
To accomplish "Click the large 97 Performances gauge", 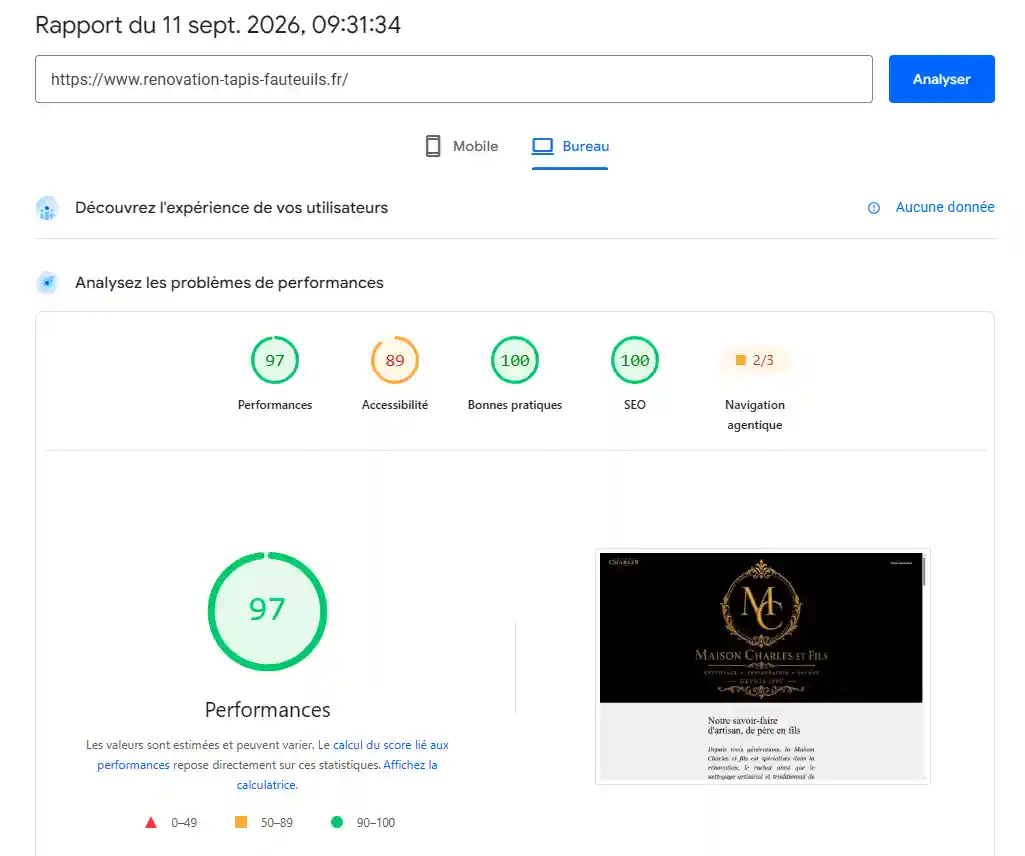I will point(267,611).
